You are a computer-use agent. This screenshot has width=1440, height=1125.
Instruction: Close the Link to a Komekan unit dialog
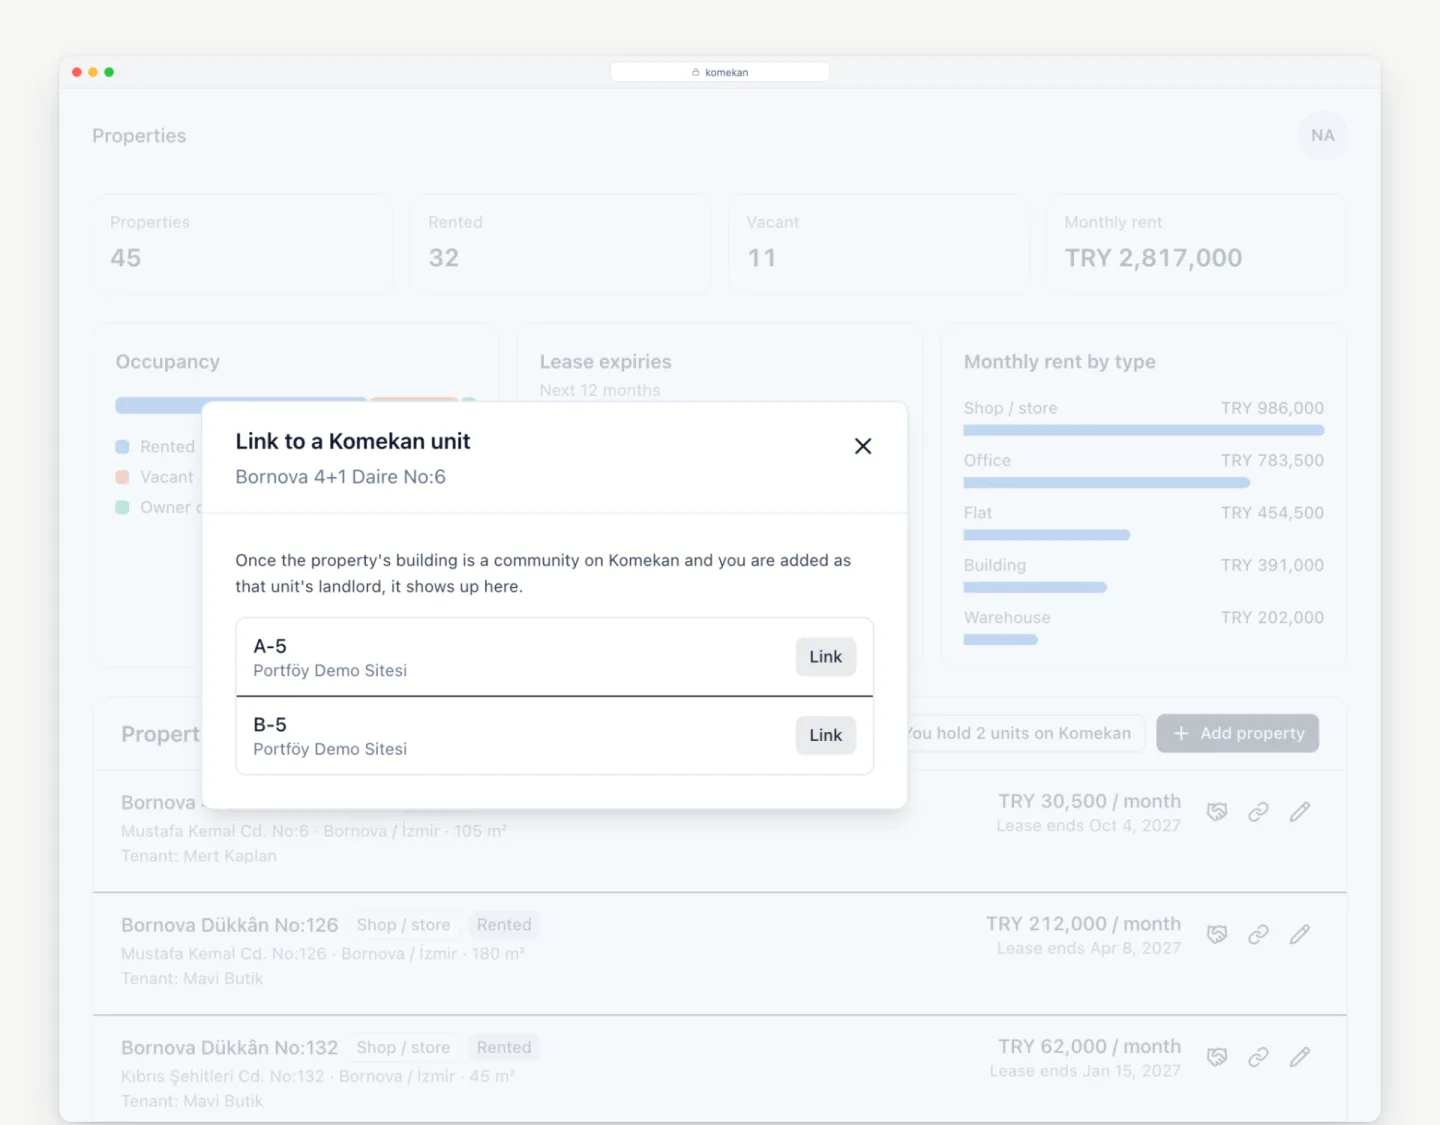pos(863,446)
